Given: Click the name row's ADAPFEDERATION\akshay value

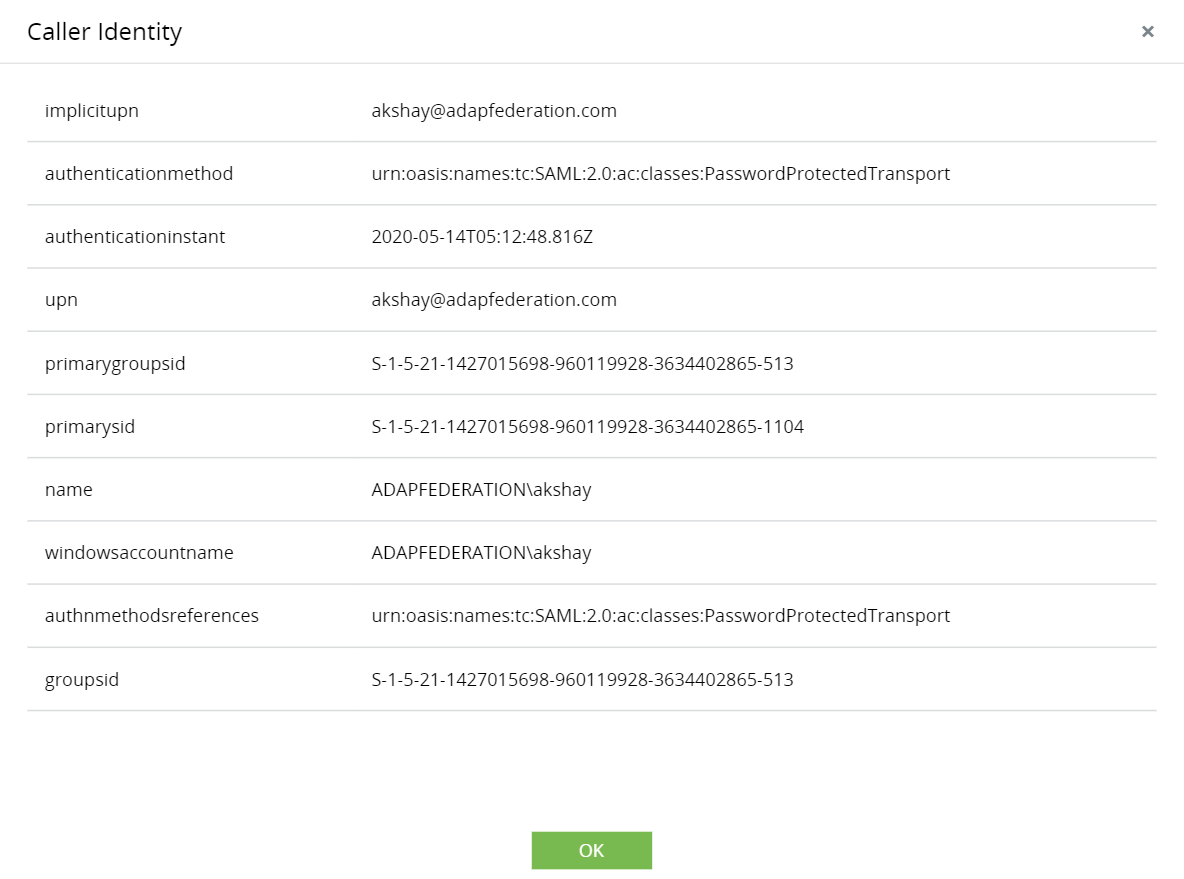Looking at the screenshot, I should tap(481, 490).
